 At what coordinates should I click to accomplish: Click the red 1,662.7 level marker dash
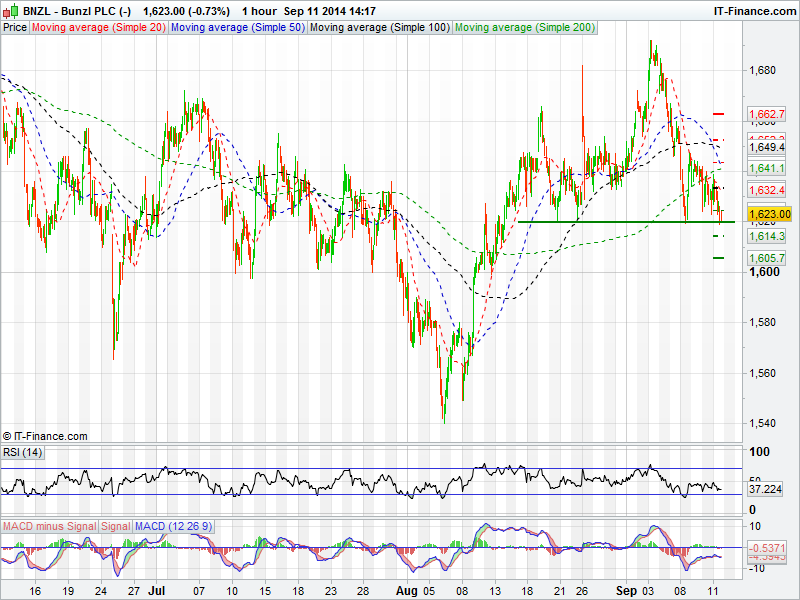coord(718,114)
